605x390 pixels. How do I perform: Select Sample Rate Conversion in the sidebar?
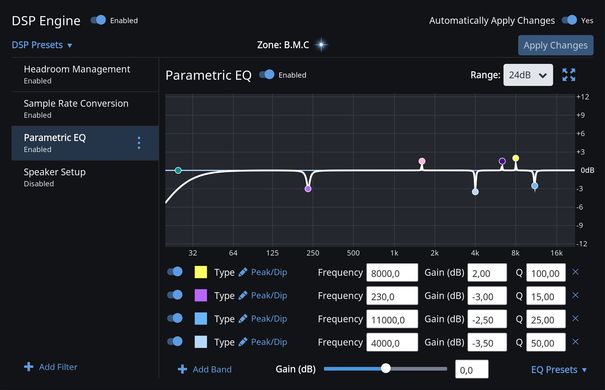point(85,108)
